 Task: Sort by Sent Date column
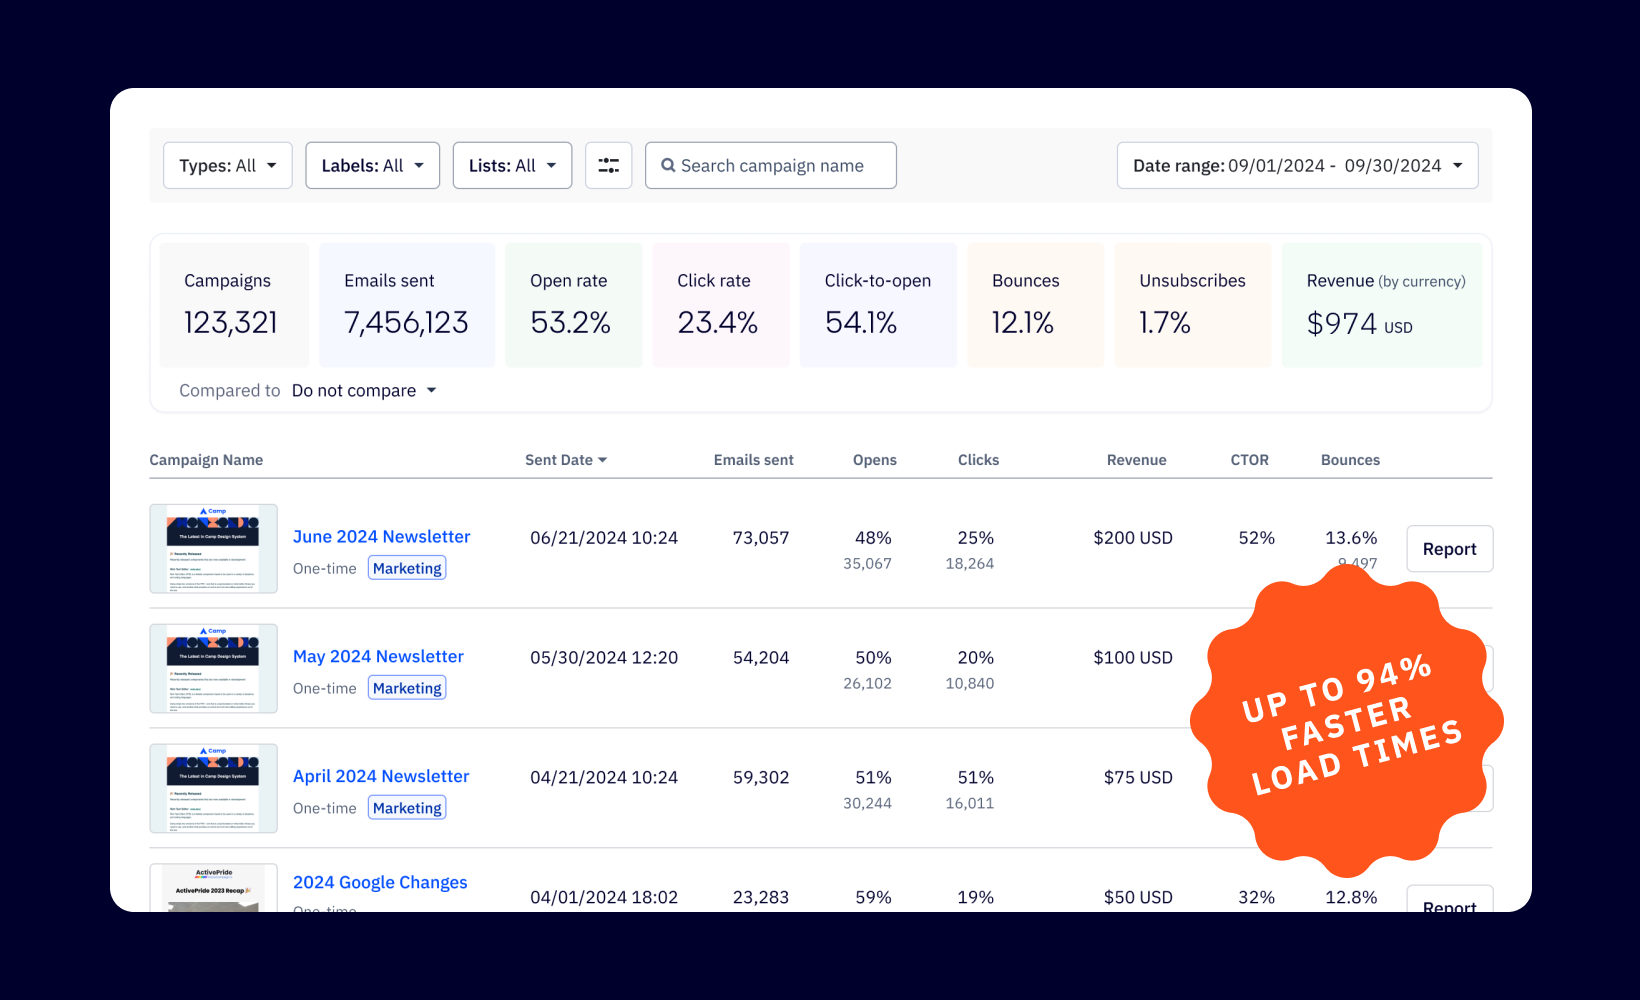pos(565,460)
